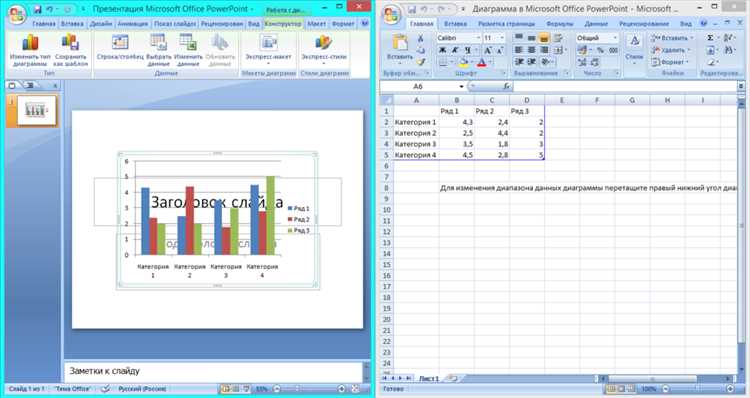The image size is (750, 398).
Task: Expand the Name Box dropdown arrow
Action: coord(461,87)
